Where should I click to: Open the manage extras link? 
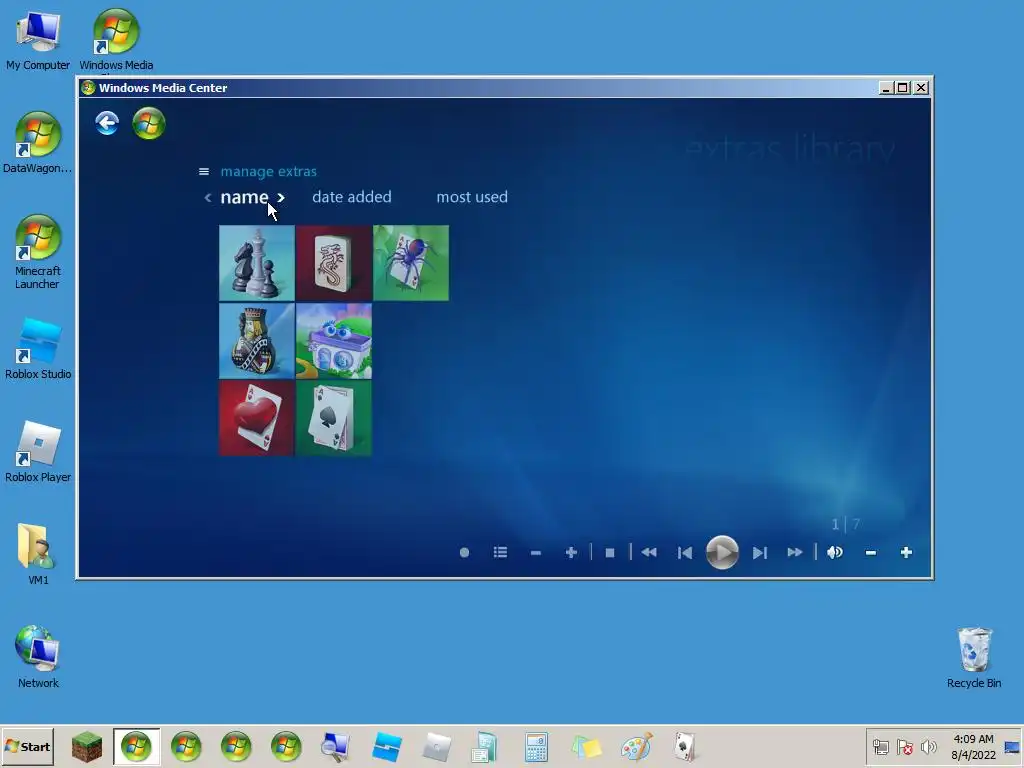268,172
